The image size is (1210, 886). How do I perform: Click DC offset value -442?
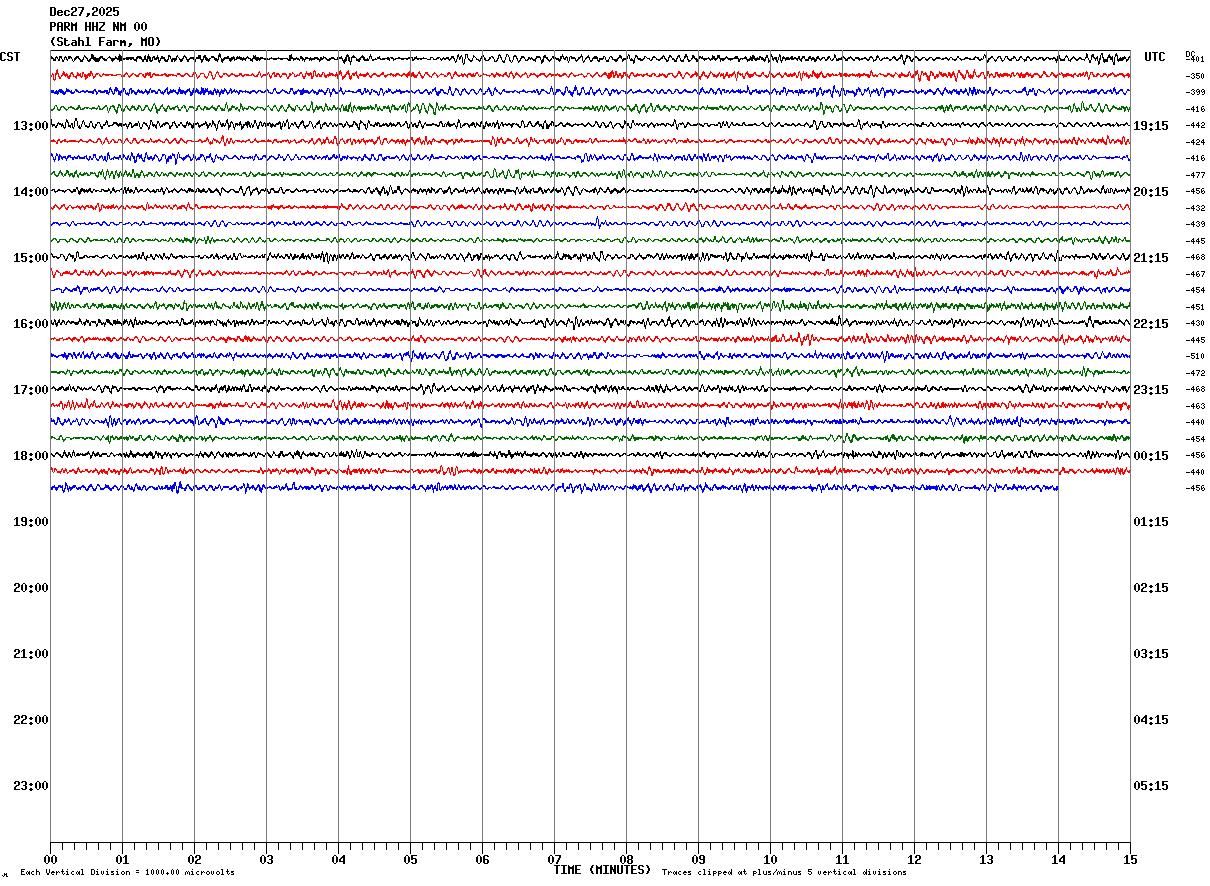pos(1195,125)
